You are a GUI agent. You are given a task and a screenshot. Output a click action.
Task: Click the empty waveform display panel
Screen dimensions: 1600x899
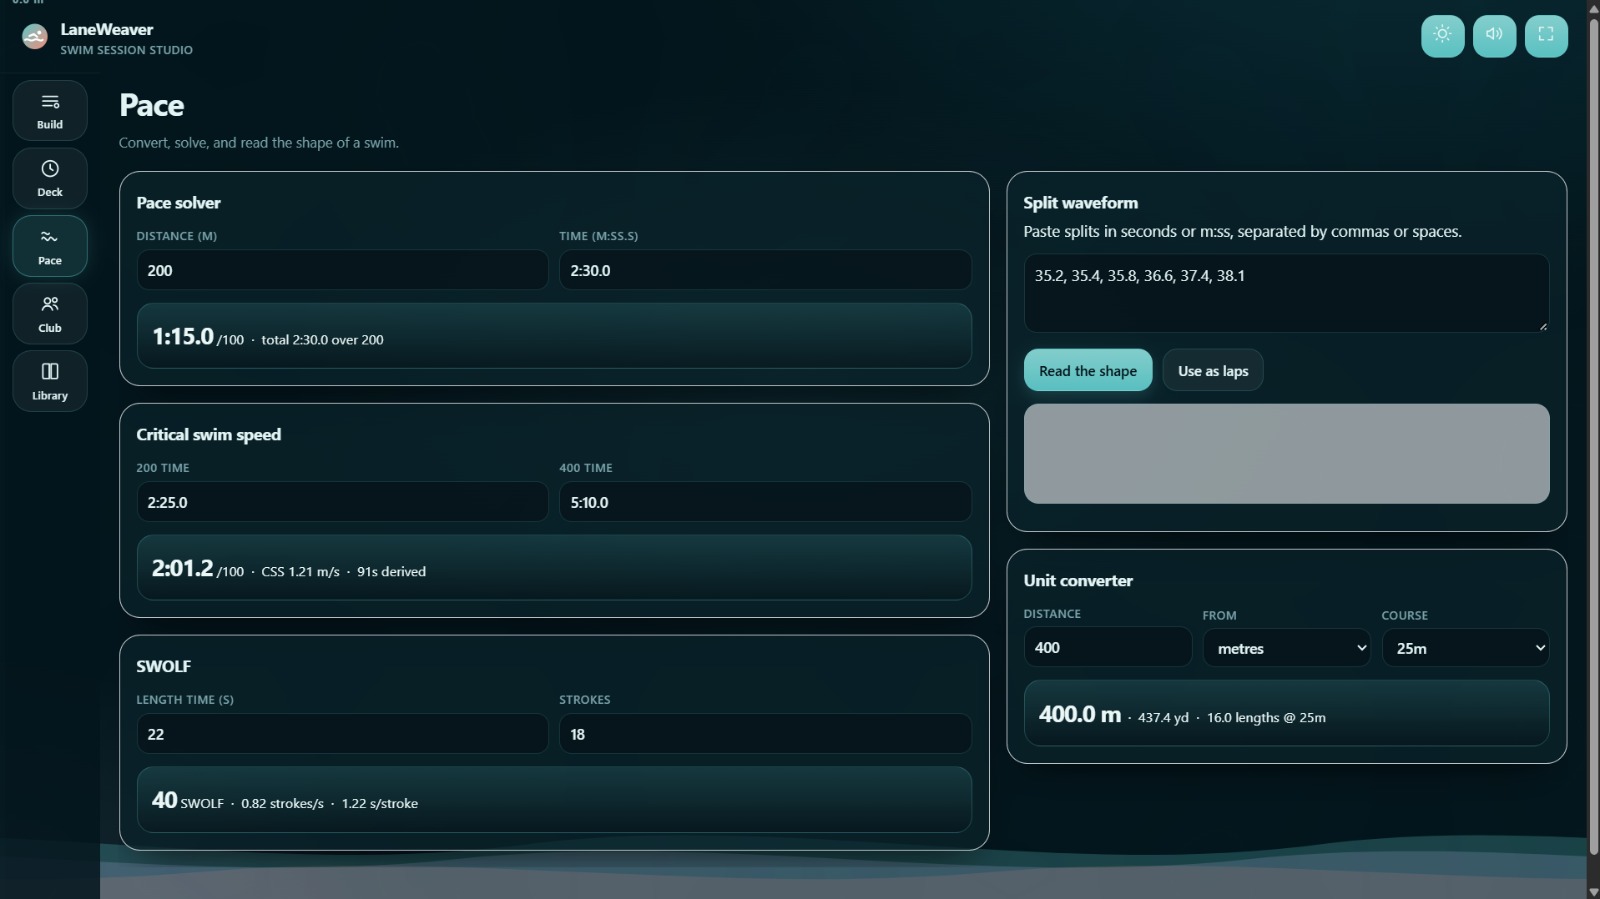tap(1286, 454)
